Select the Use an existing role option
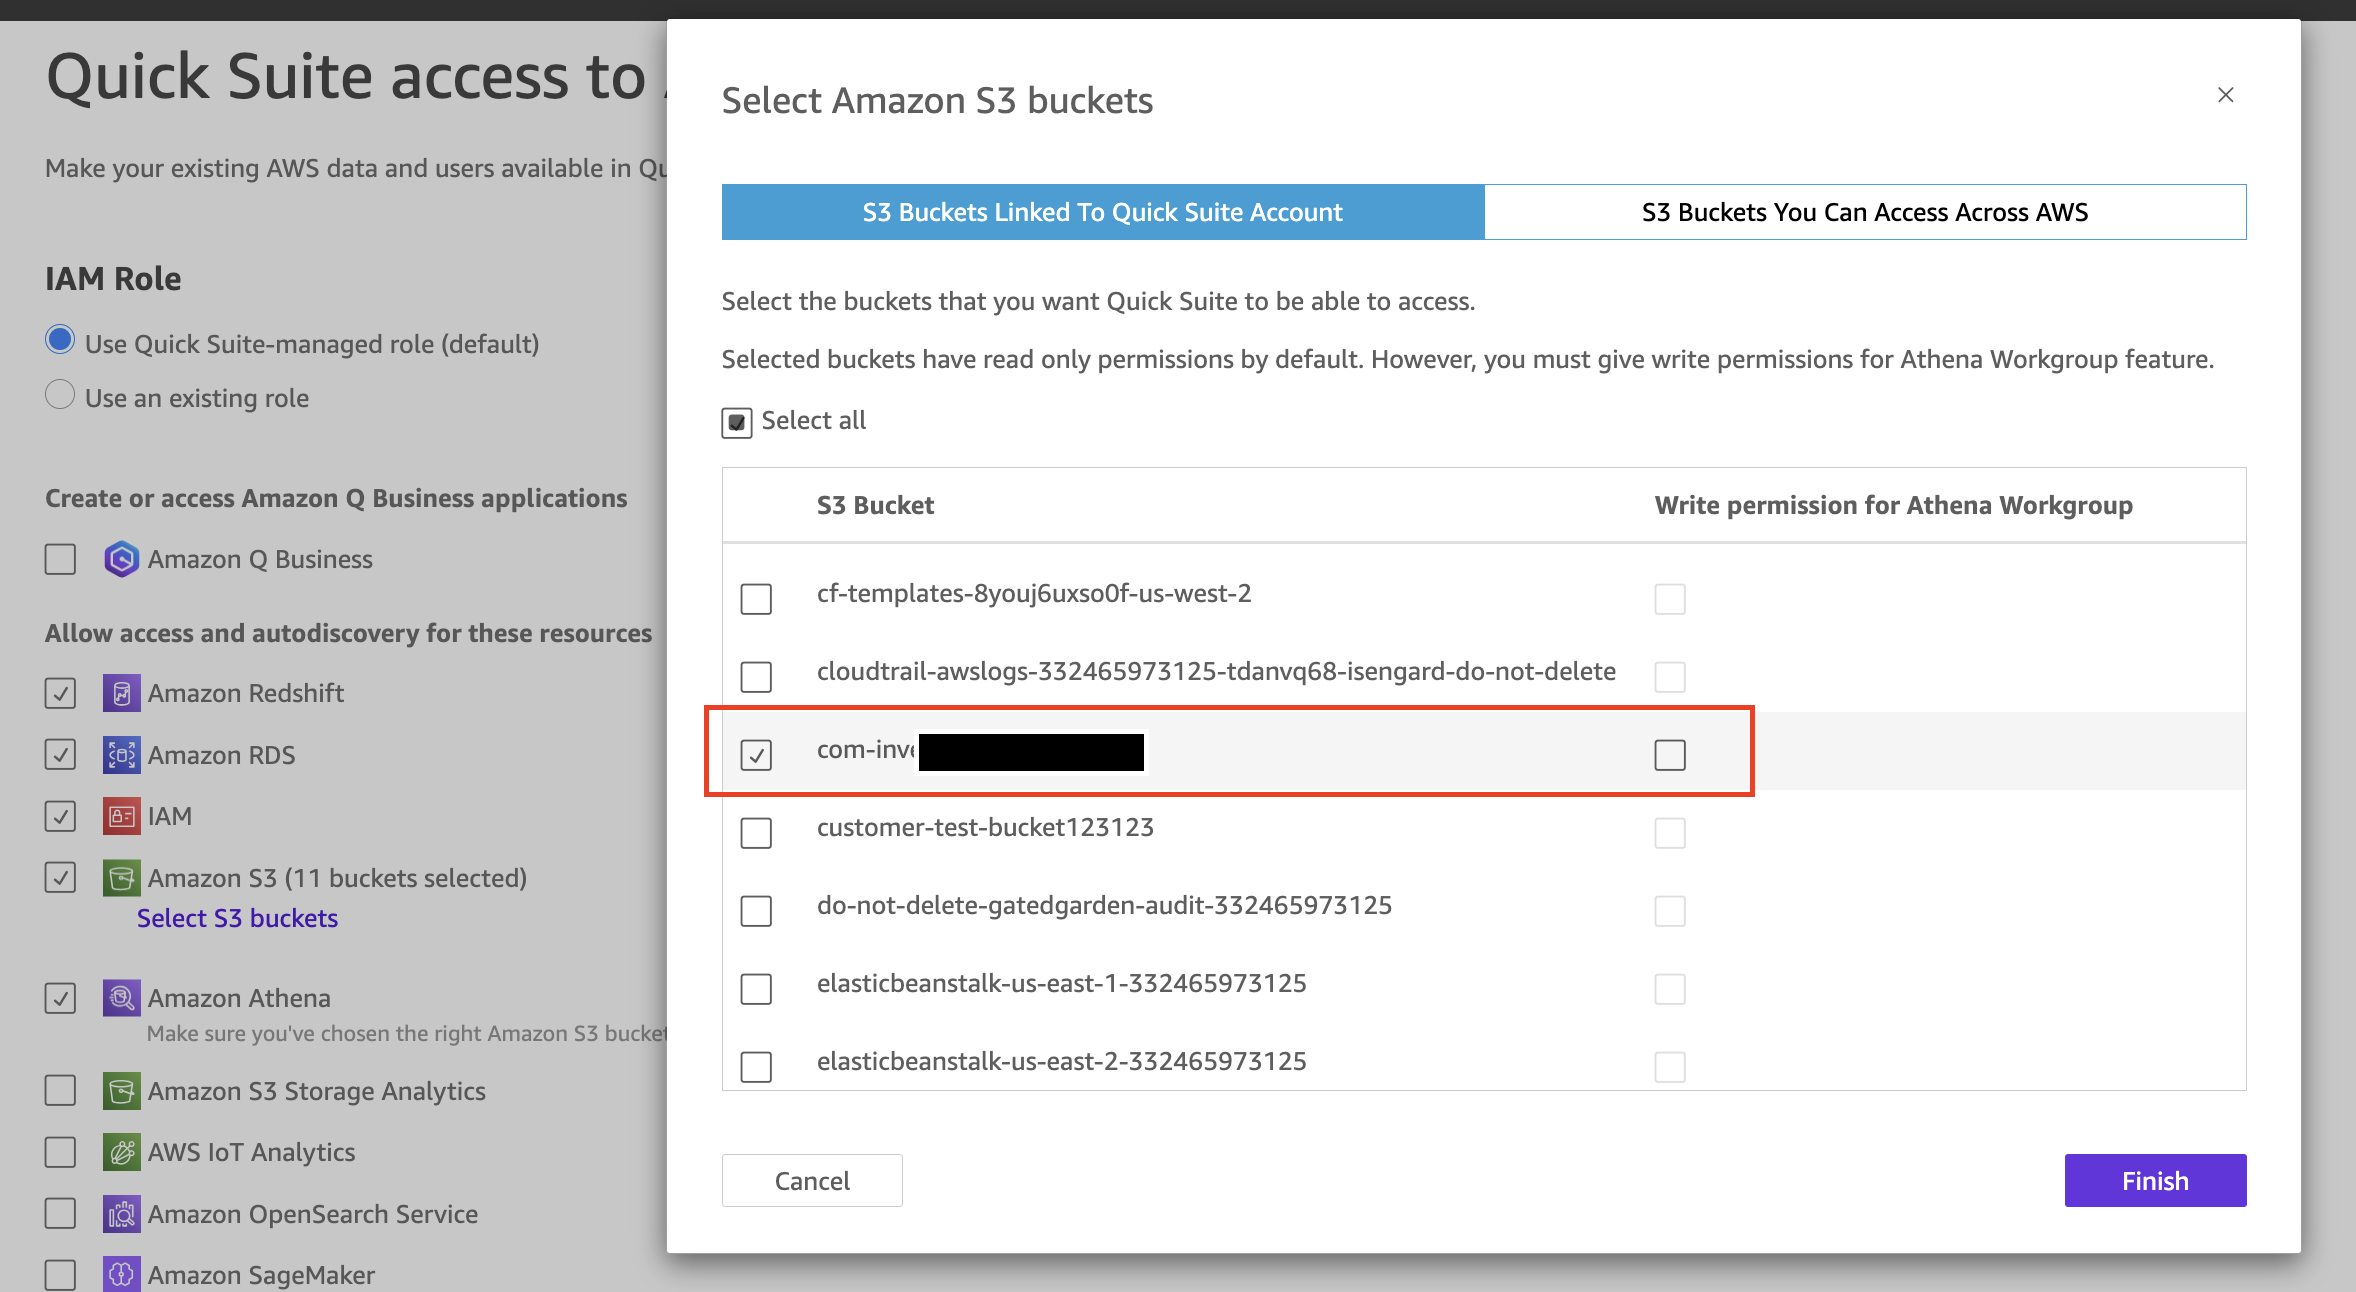Image resolution: width=2356 pixels, height=1292 pixels. [60, 395]
